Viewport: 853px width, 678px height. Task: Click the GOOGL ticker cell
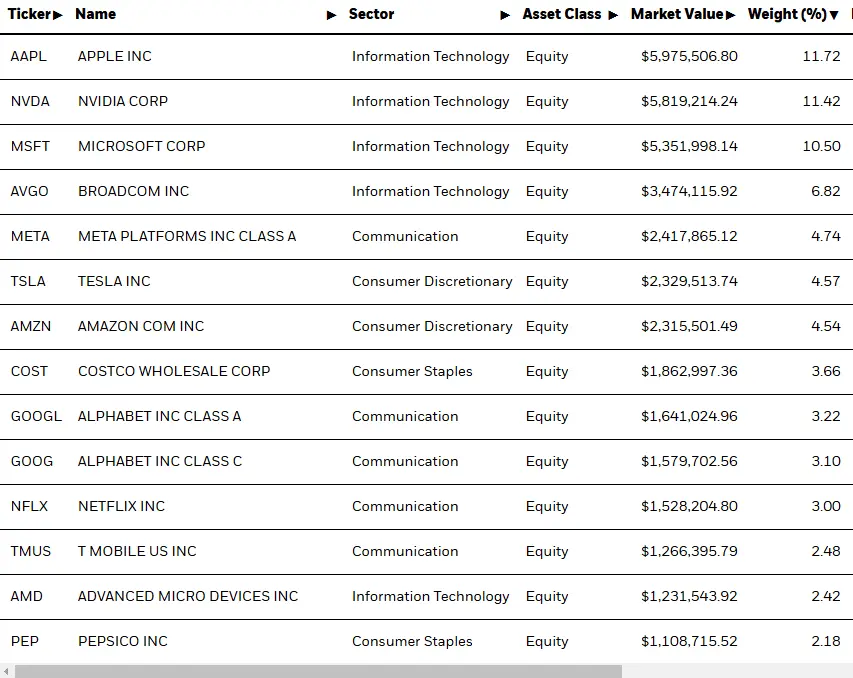tap(36, 416)
